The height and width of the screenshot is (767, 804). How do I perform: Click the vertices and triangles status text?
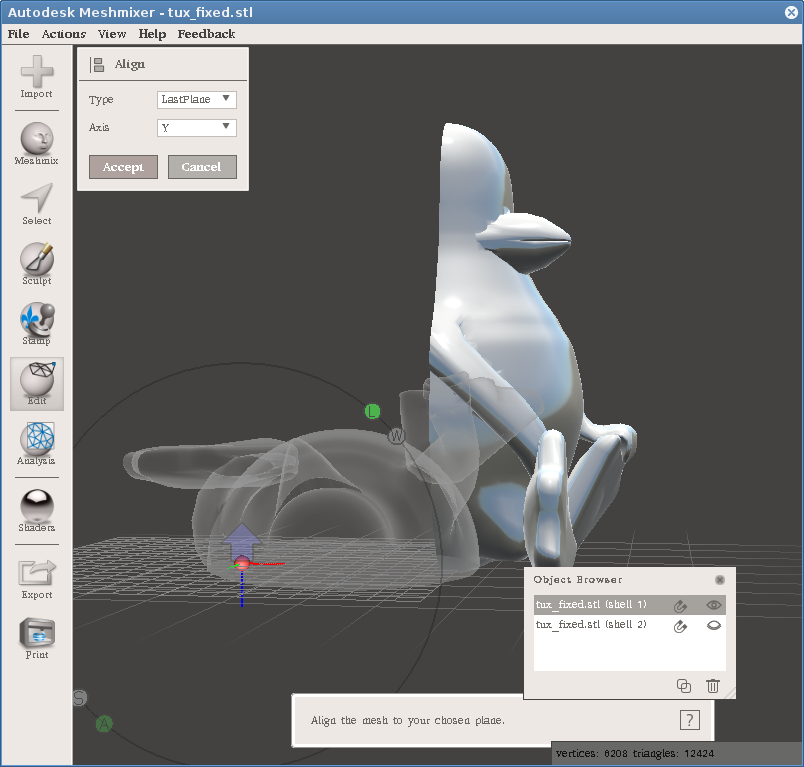pos(635,753)
